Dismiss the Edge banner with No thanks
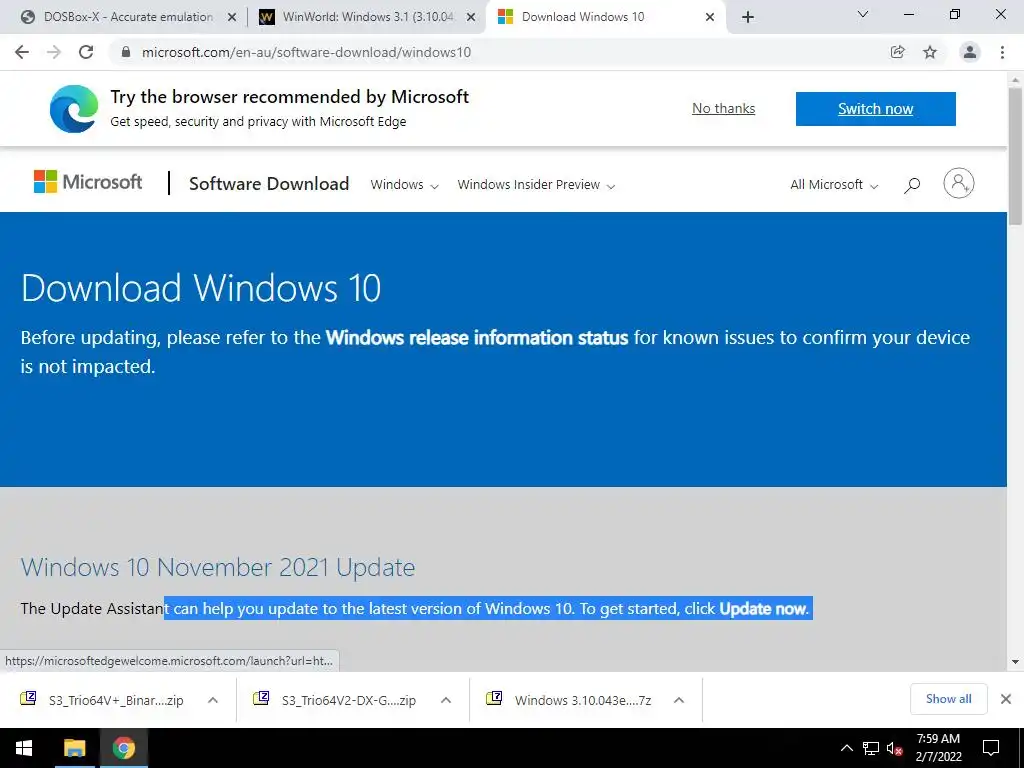The width and height of the screenshot is (1024, 768). (x=724, y=108)
